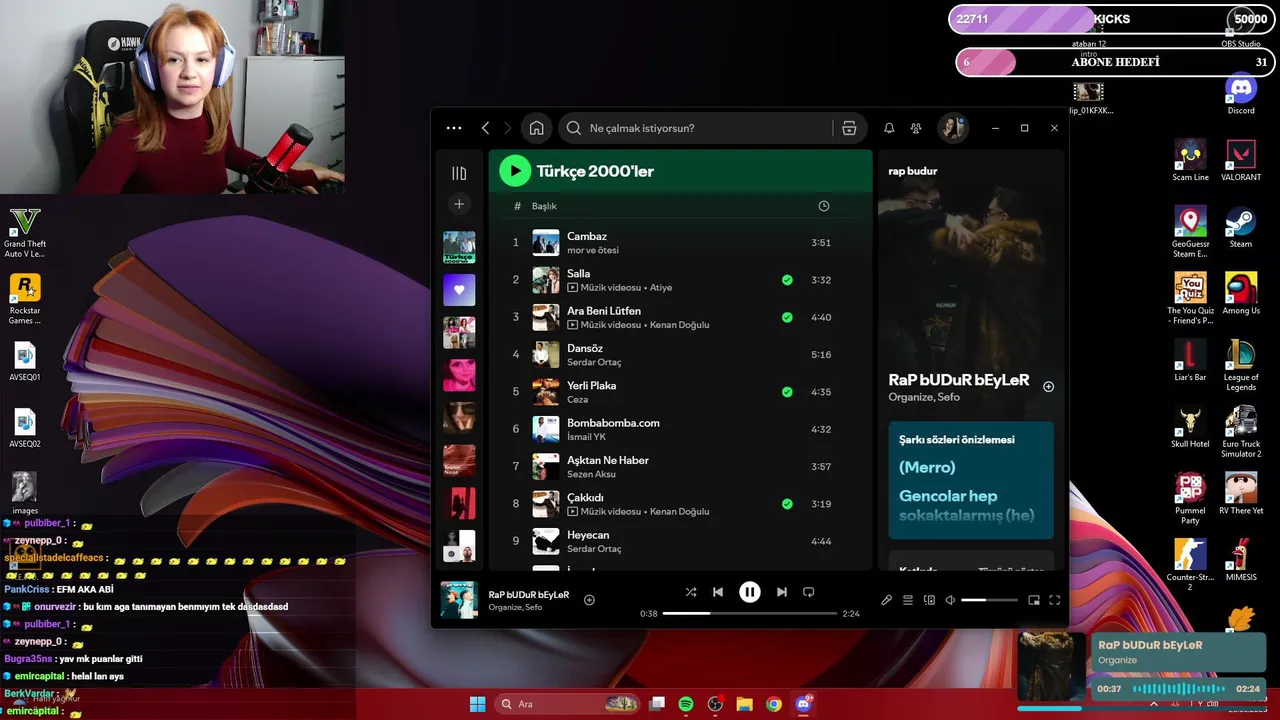Viewport: 1280px width, 720px height.
Task: Toggle saved checkmark for 'Yerli Plaka'
Action: click(x=787, y=392)
